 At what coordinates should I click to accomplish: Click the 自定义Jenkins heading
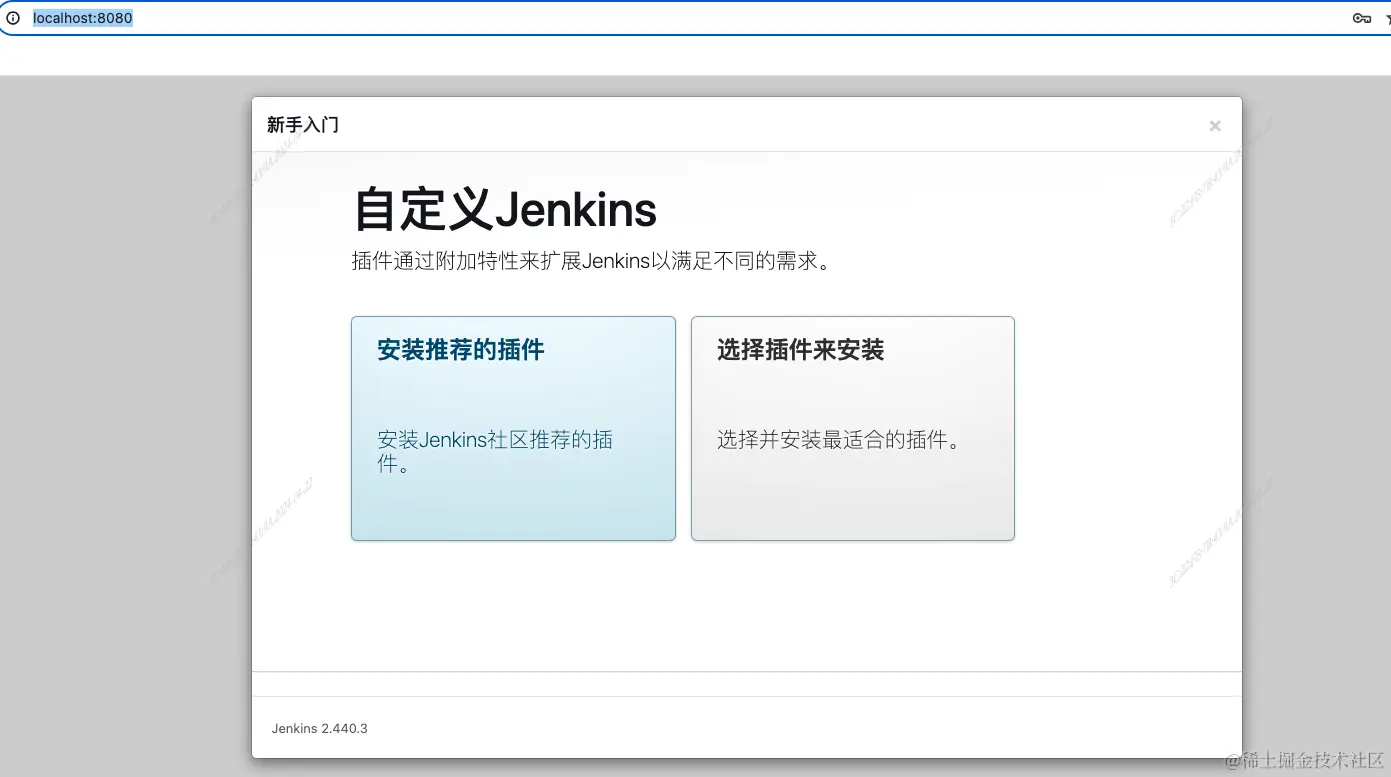tap(505, 209)
